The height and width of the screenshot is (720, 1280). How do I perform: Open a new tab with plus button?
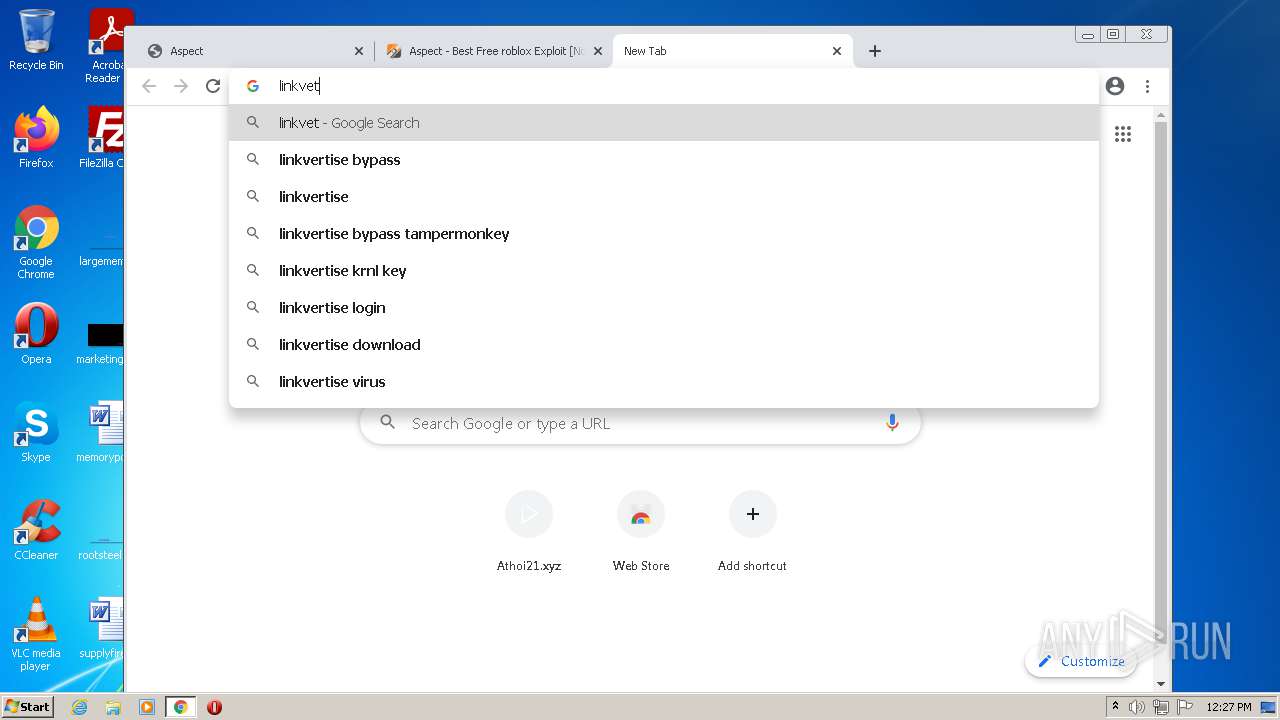click(875, 51)
